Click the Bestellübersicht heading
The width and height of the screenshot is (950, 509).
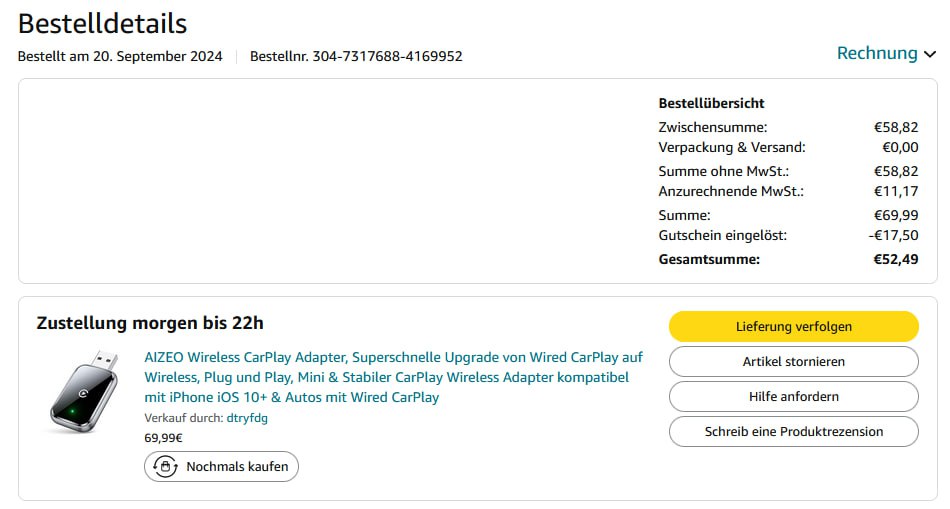(x=711, y=103)
